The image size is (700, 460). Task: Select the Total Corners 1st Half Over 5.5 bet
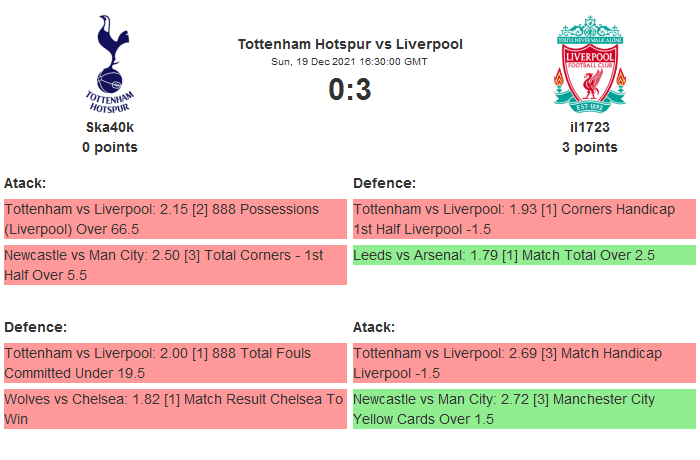(x=174, y=265)
